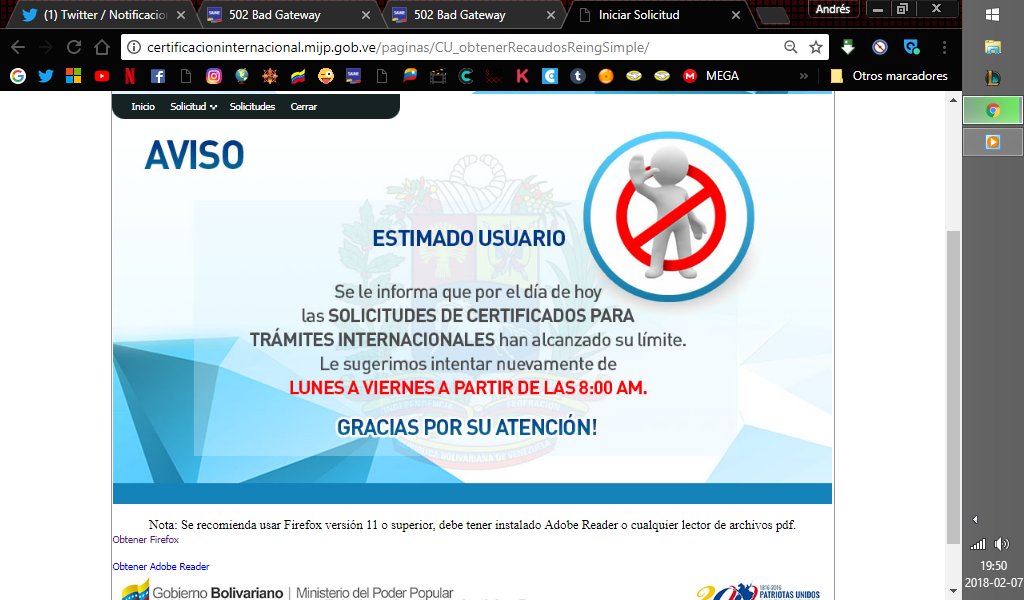Image resolution: width=1024 pixels, height=600 pixels.
Task: Open the Venezuelan flag bookmark
Action: (298, 76)
